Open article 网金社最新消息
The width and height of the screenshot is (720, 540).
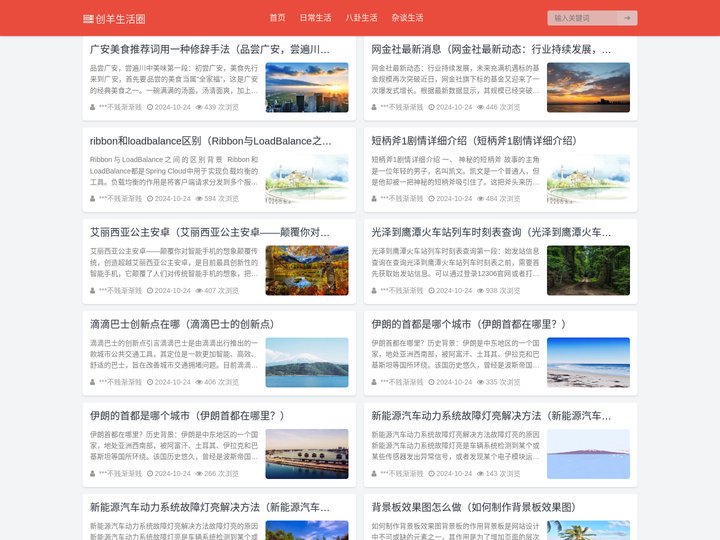(x=491, y=49)
